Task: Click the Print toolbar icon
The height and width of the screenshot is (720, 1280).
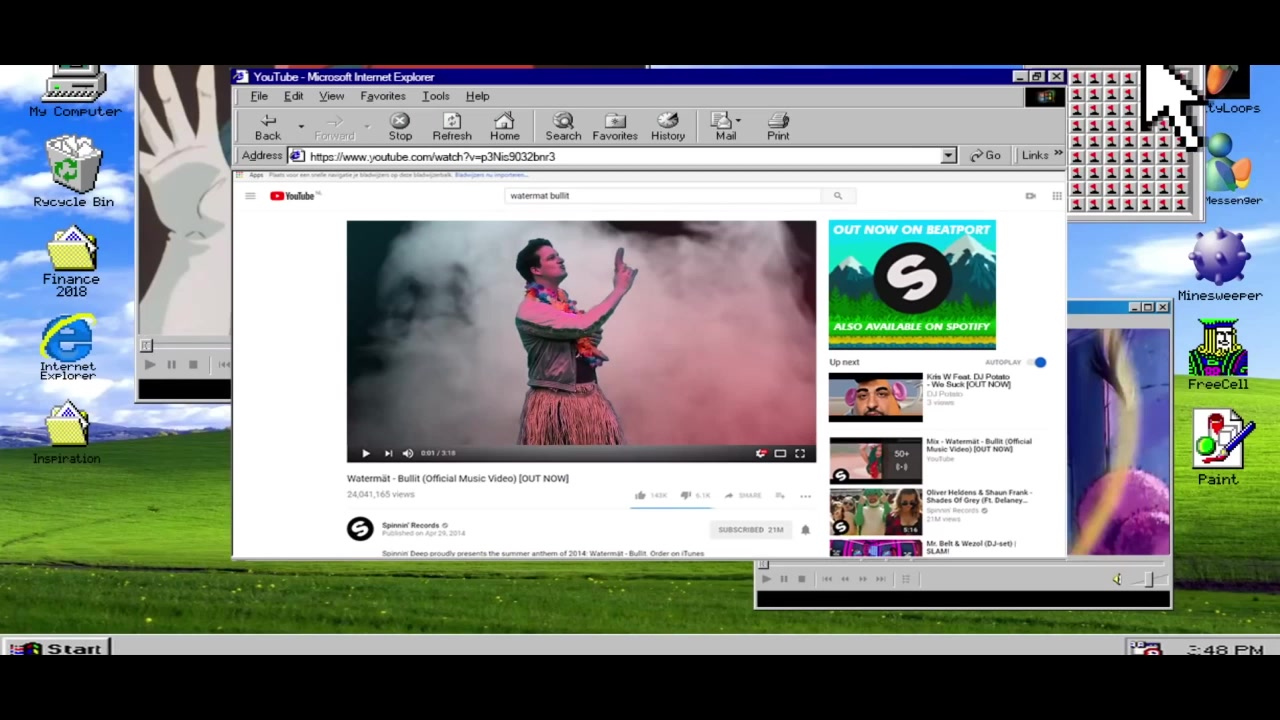Action: tap(778, 127)
